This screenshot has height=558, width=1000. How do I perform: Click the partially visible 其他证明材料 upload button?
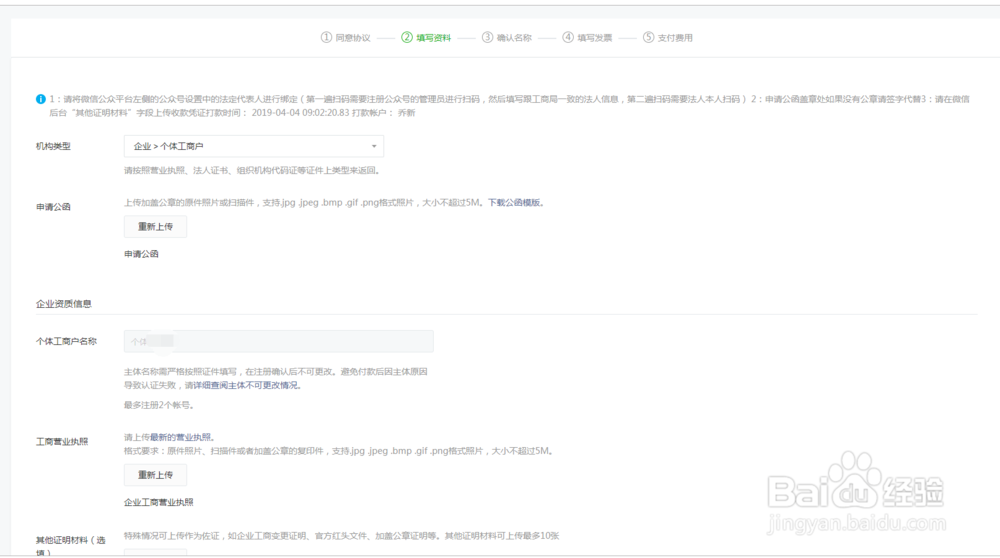(155, 552)
